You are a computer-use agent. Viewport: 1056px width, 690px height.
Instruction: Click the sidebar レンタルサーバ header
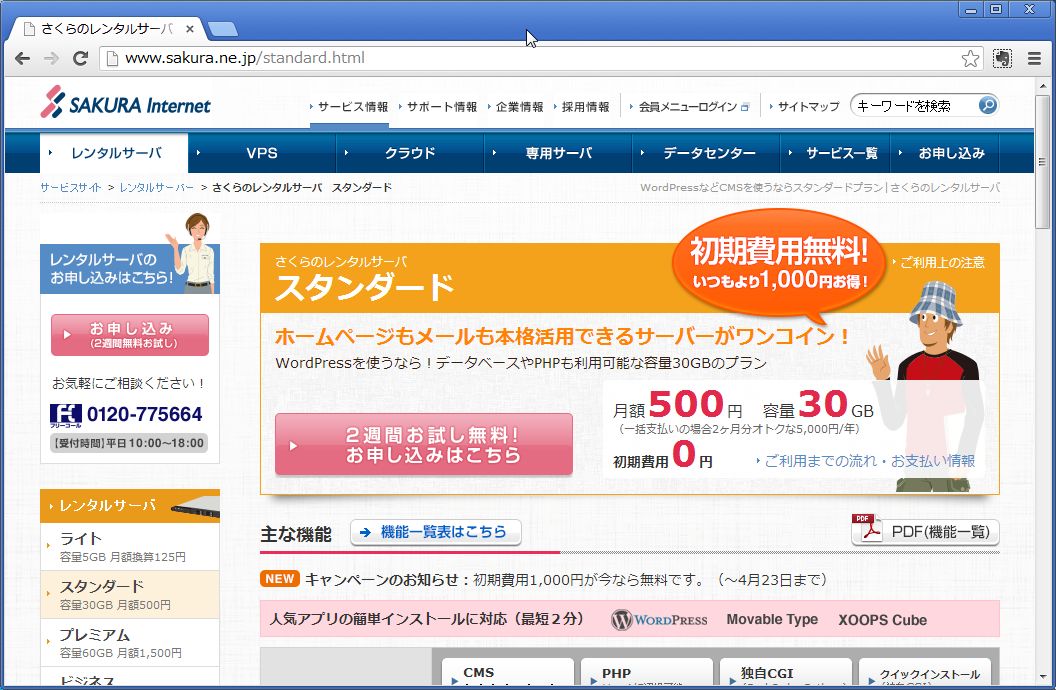click(x=130, y=506)
